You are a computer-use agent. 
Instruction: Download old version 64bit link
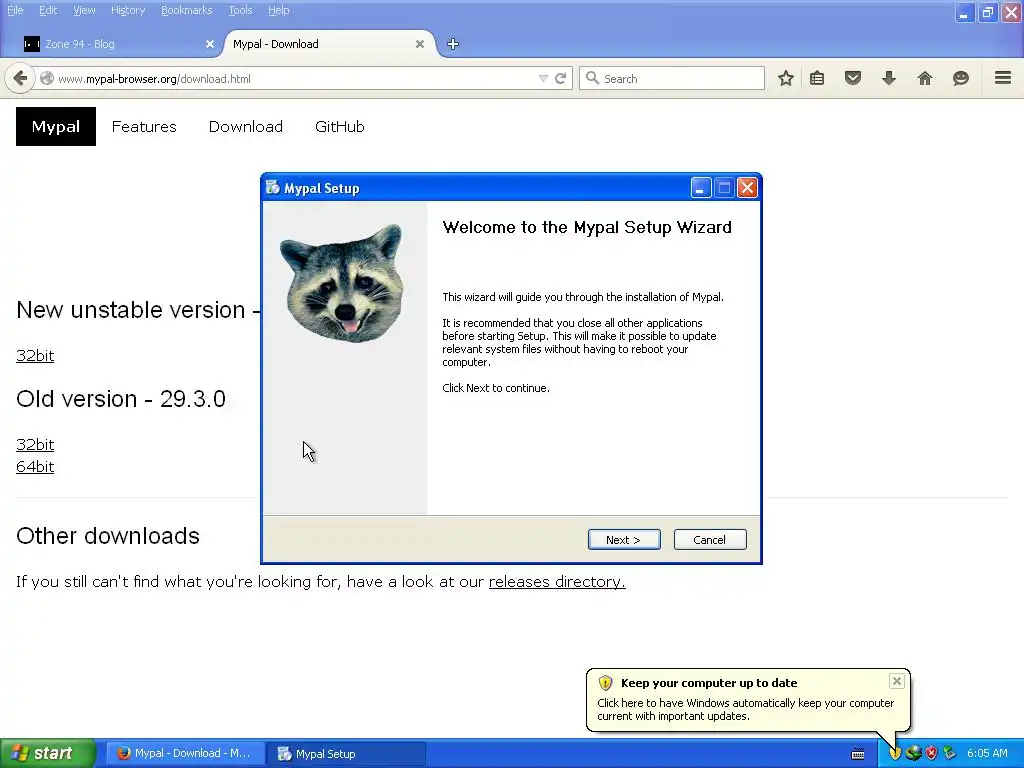(x=35, y=466)
